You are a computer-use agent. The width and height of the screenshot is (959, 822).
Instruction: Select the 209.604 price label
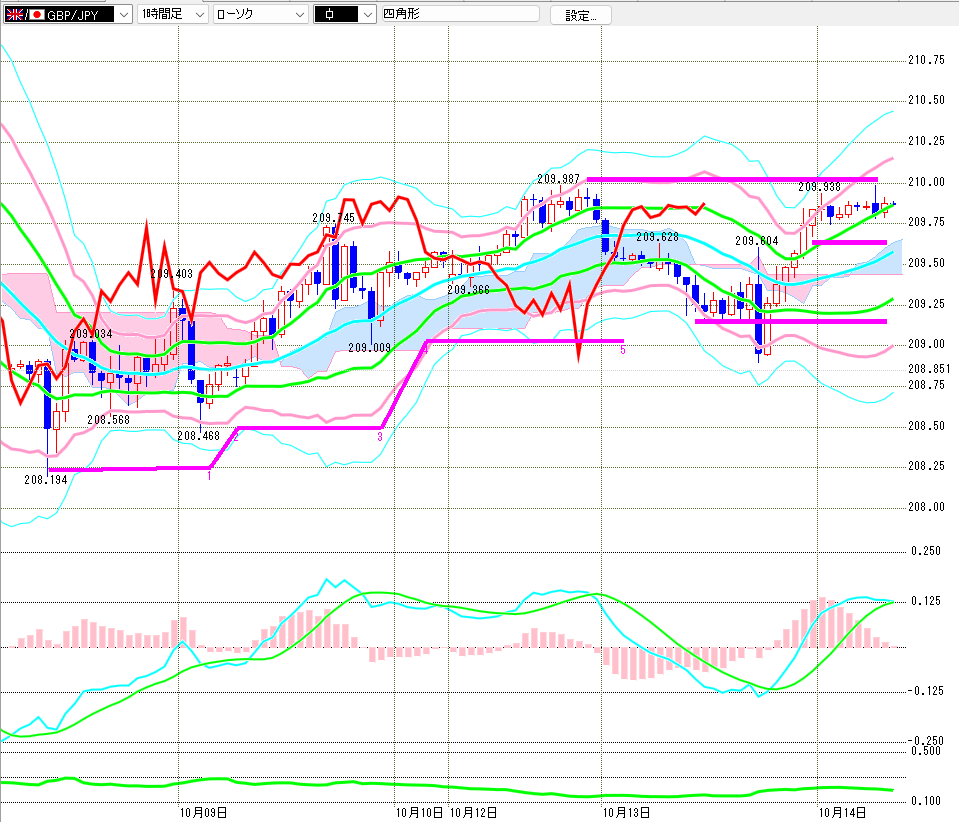[x=757, y=241]
